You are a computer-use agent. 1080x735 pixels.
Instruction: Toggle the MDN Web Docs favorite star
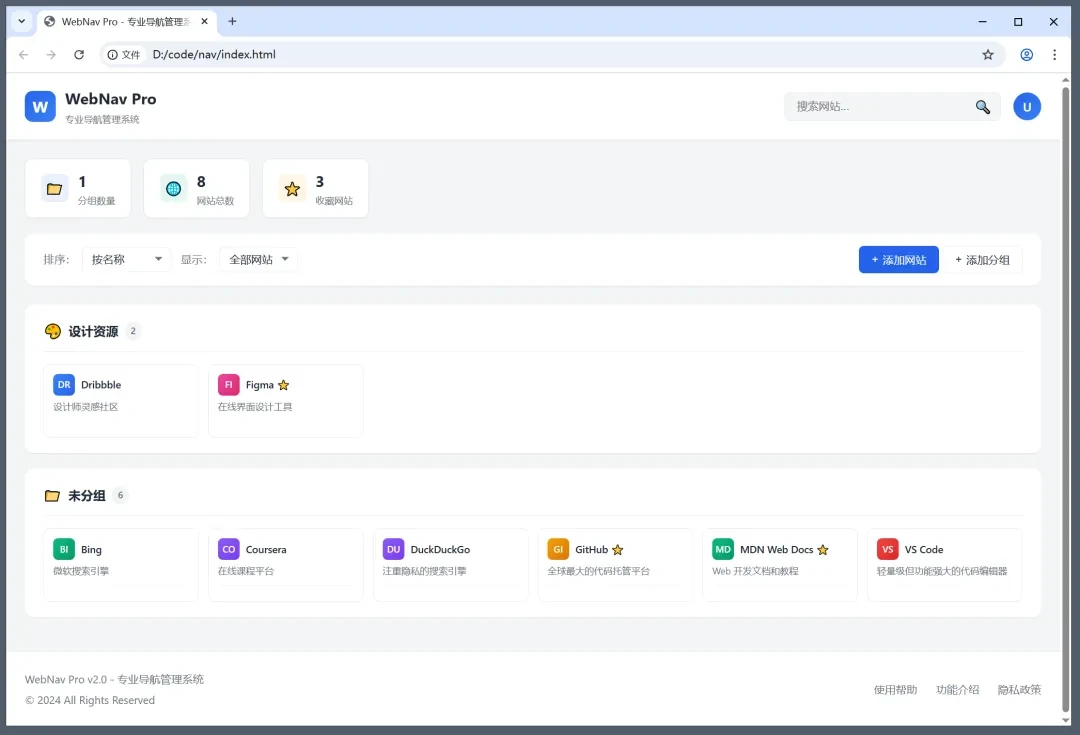coord(822,550)
